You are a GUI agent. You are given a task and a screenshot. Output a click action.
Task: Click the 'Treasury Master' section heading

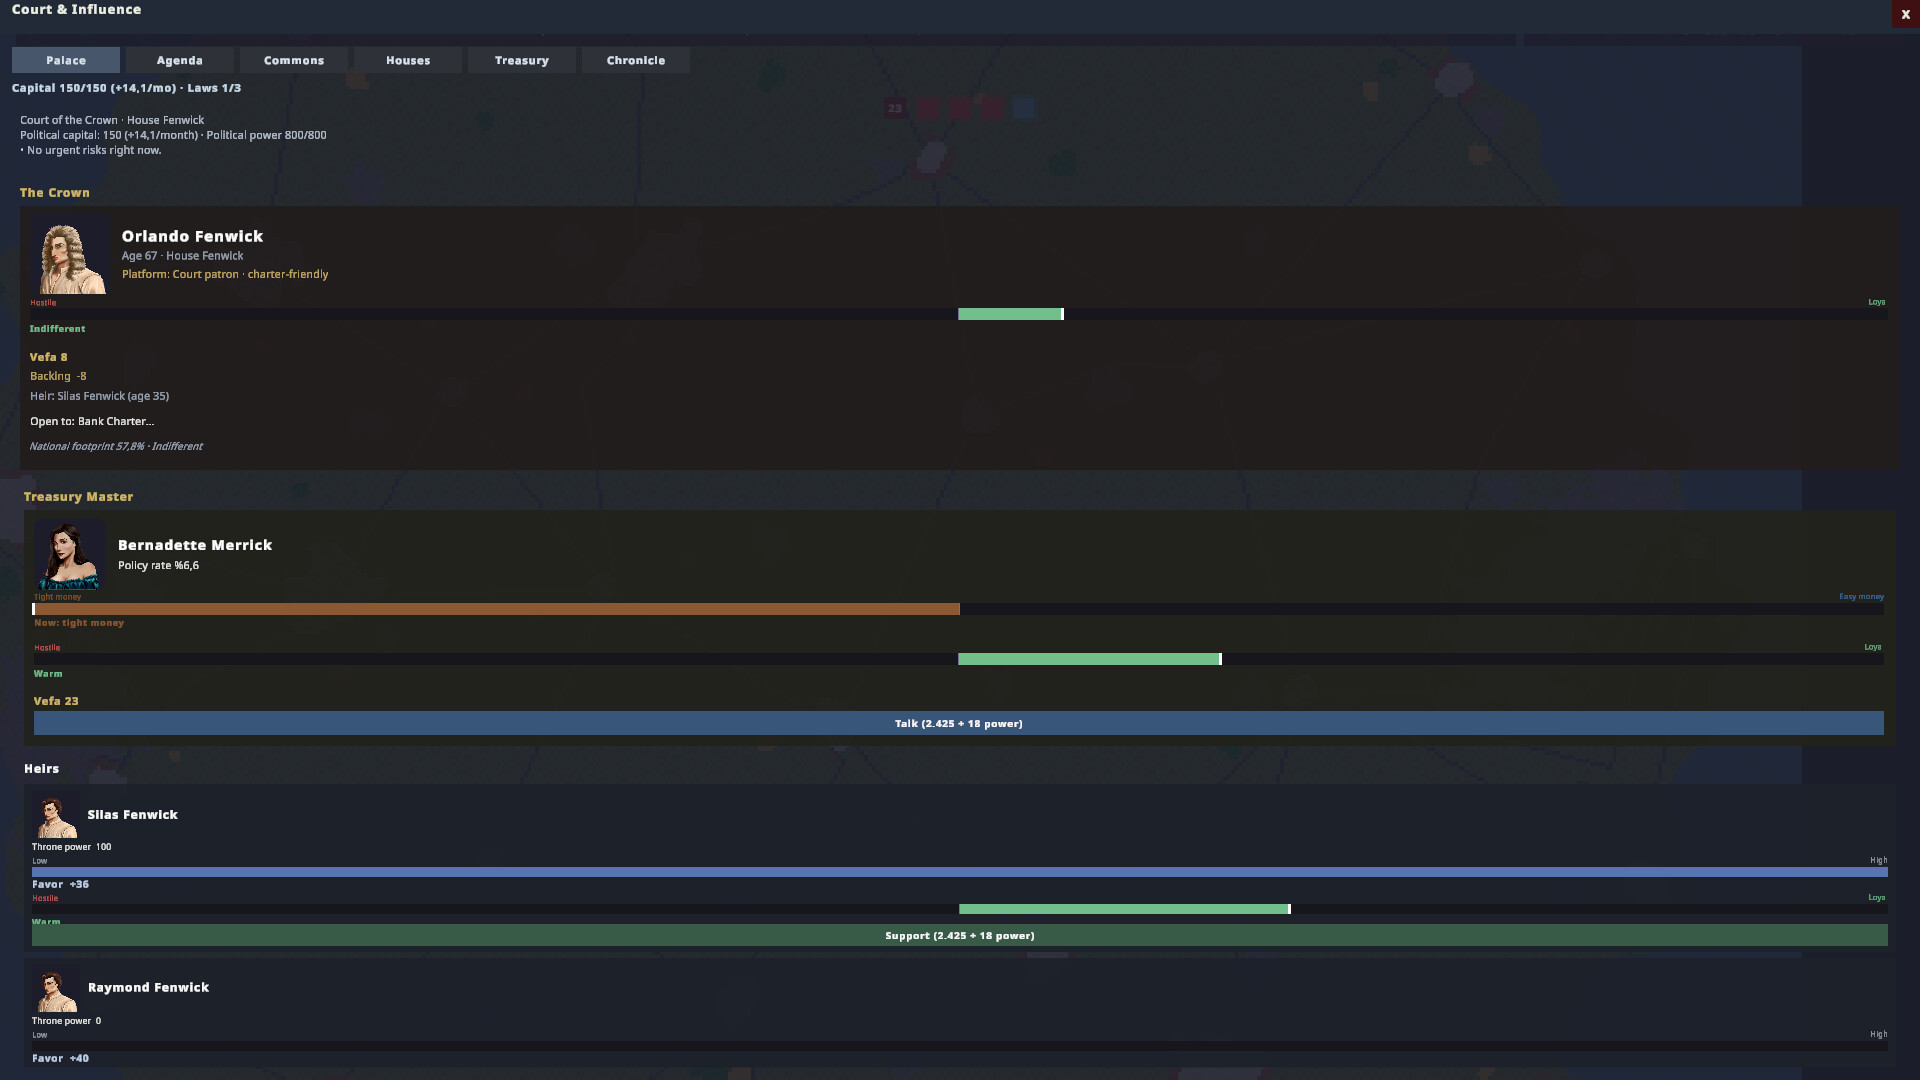pyautogui.click(x=78, y=496)
